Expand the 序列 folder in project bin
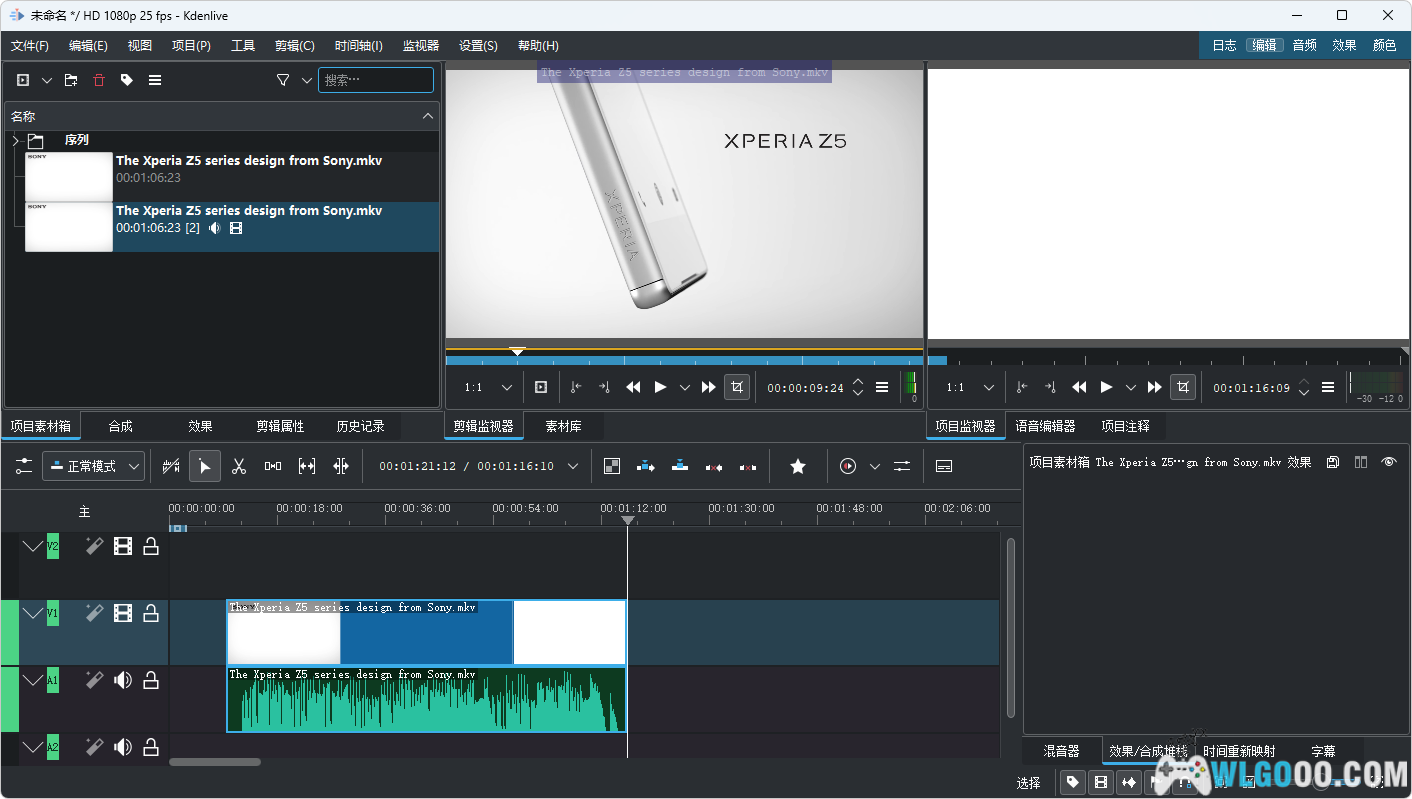Viewport: 1412px width, 799px height. [15, 141]
